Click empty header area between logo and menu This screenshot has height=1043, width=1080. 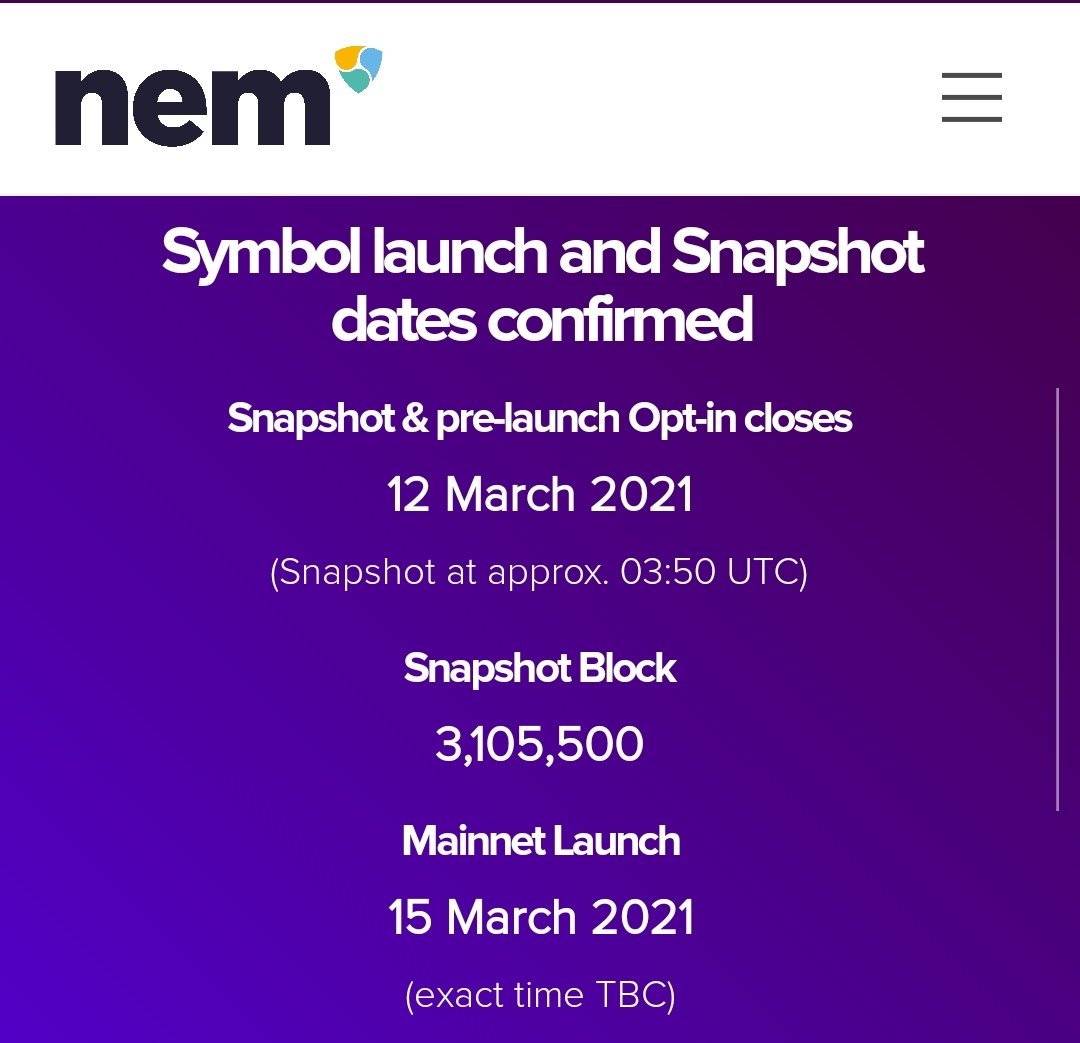click(x=650, y=98)
